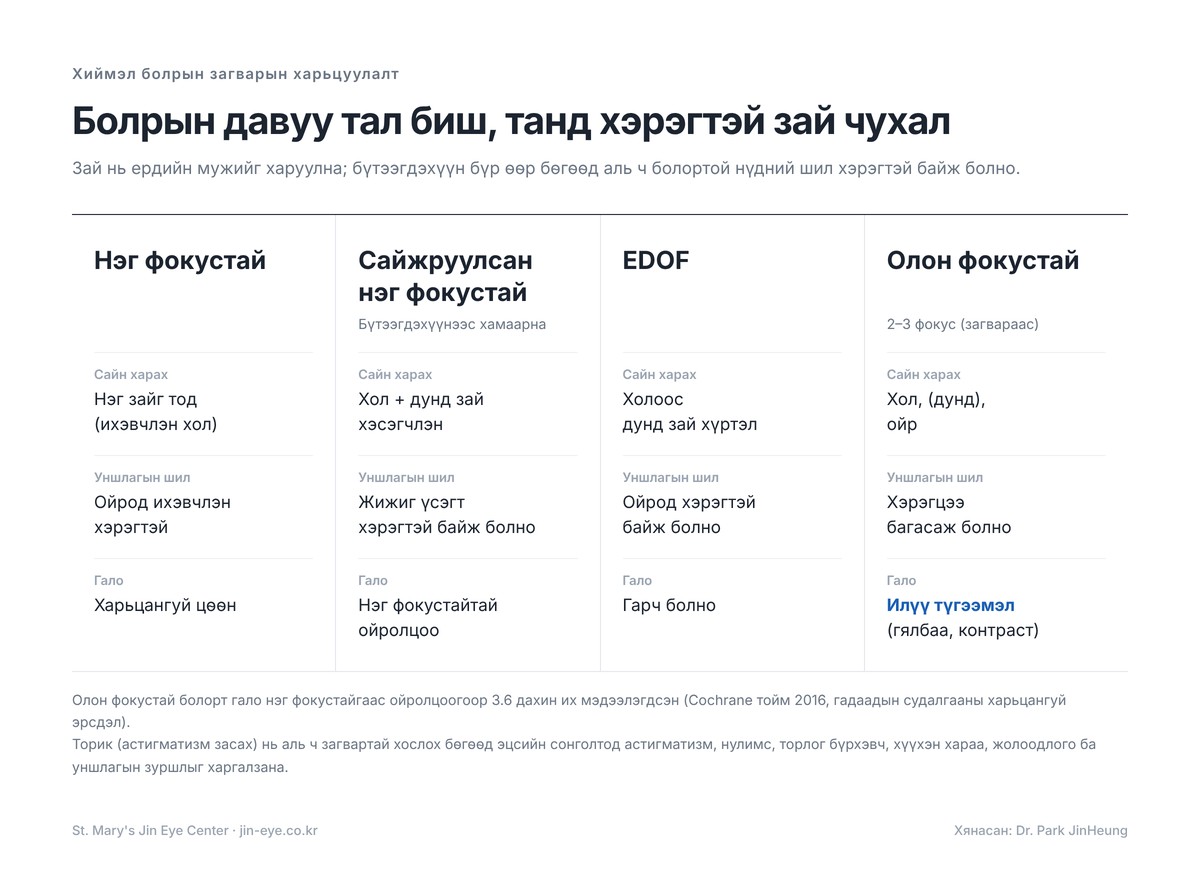Click "Сайн харах" label in EDOF column
The image size is (1200, 869).
pos(659,374)
